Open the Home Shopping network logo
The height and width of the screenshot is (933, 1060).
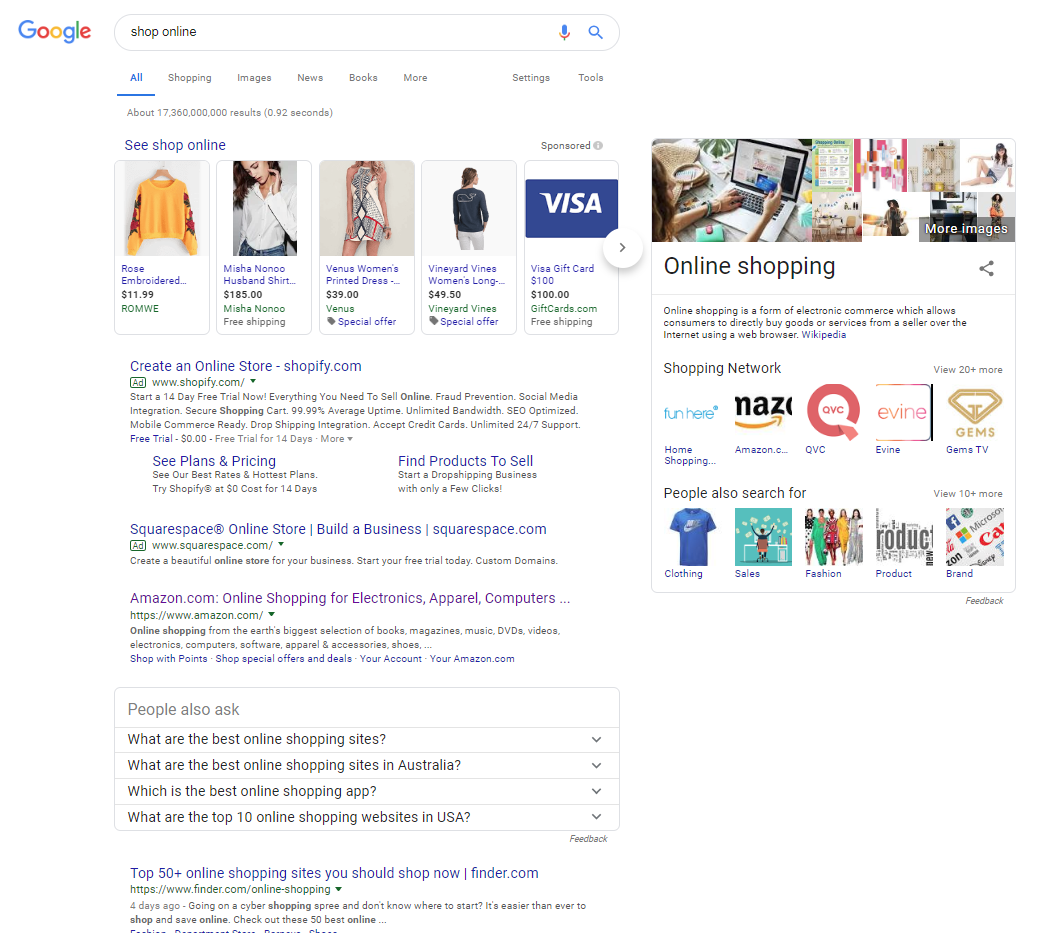pyautogui.click(x=692, y=412)
